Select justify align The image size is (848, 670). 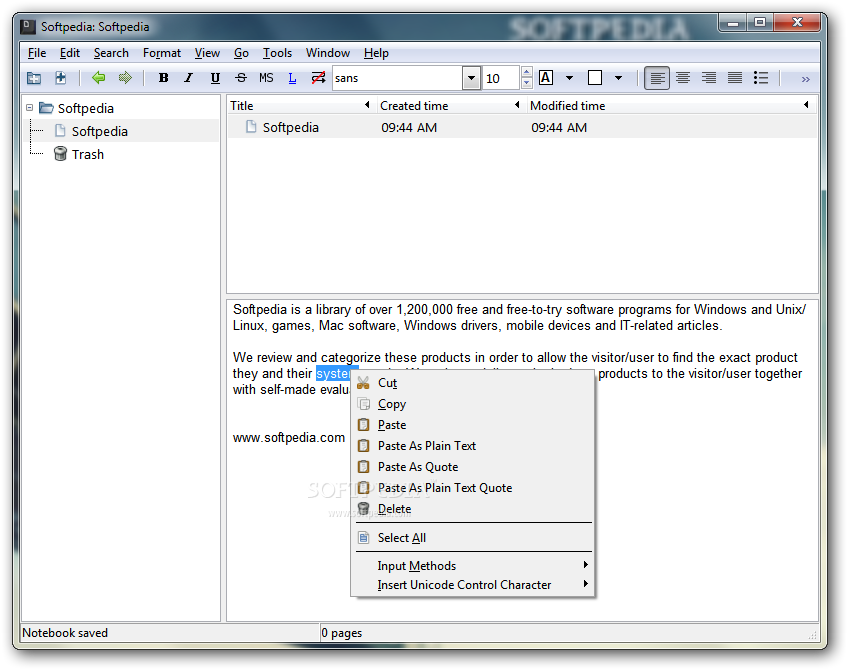735,78
